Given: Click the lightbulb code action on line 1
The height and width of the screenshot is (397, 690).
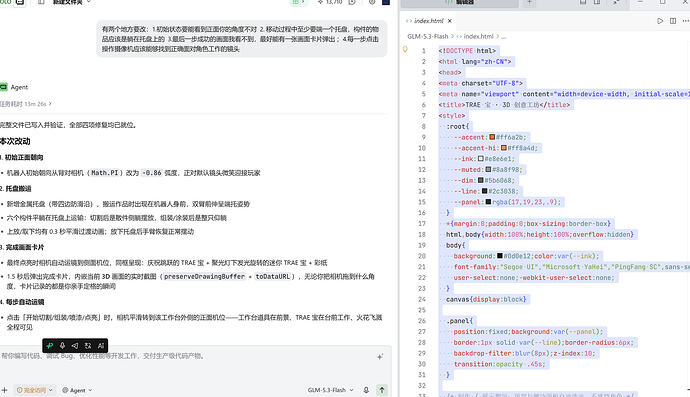Looking at the screenshot, I should 405,50.
